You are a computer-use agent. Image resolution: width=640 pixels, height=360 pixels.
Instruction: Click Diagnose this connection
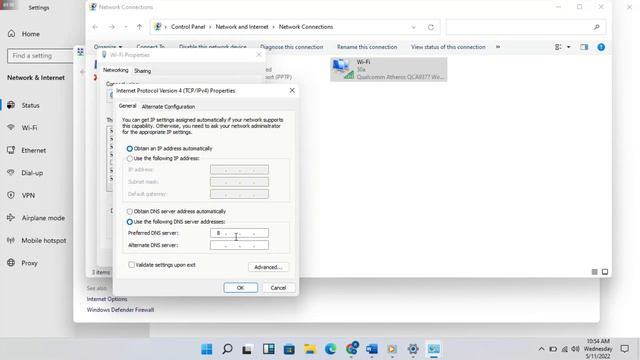tap(291, 47)
